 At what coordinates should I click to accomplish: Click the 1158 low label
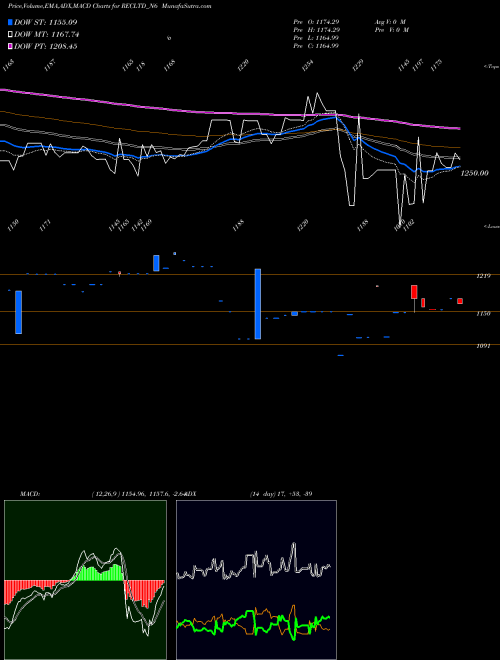362,225
